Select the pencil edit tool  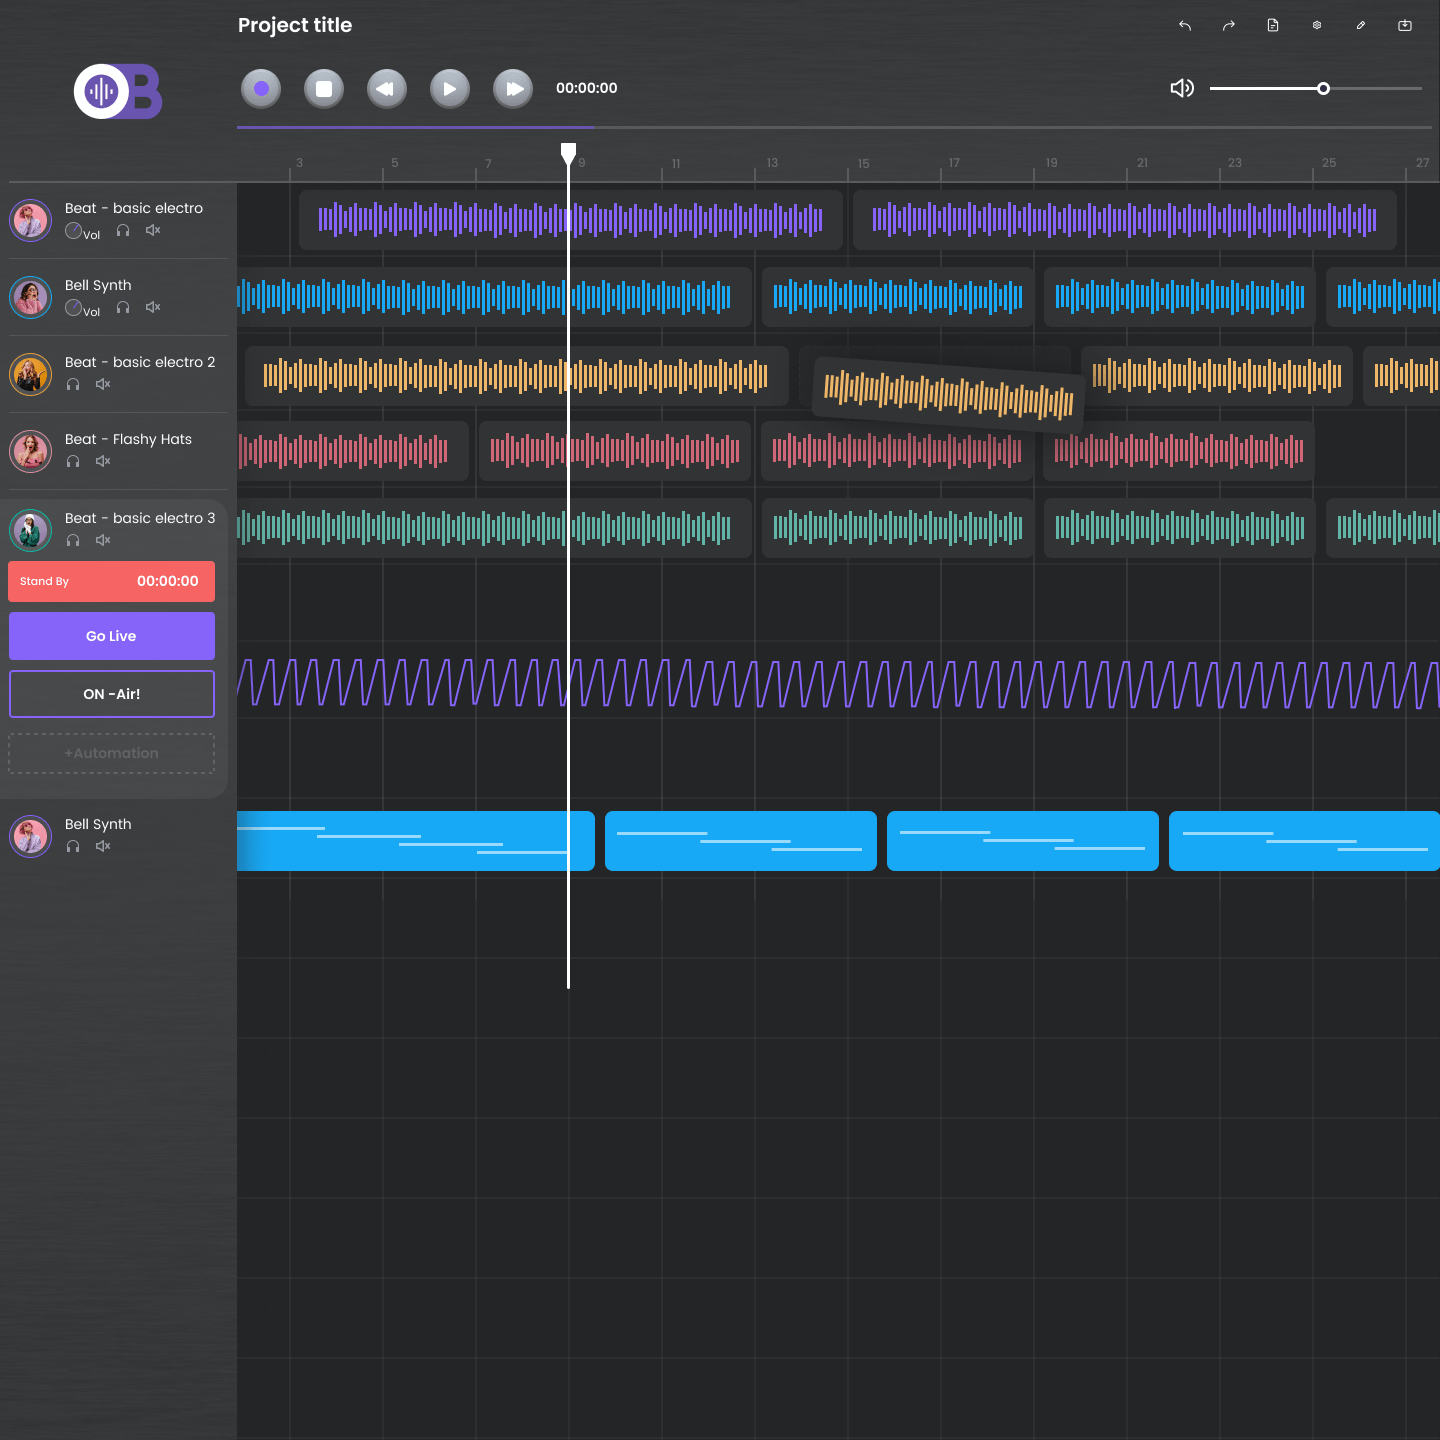pyautogui.click(x=1361, y=26)
